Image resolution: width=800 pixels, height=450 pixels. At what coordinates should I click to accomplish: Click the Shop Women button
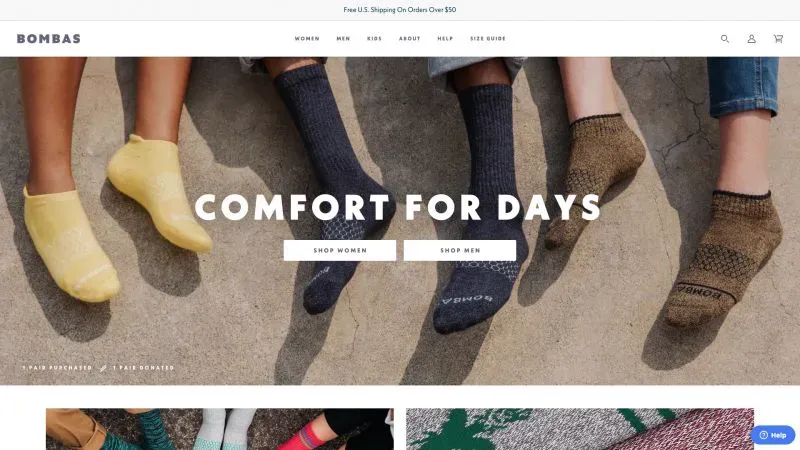coord(340,250)
